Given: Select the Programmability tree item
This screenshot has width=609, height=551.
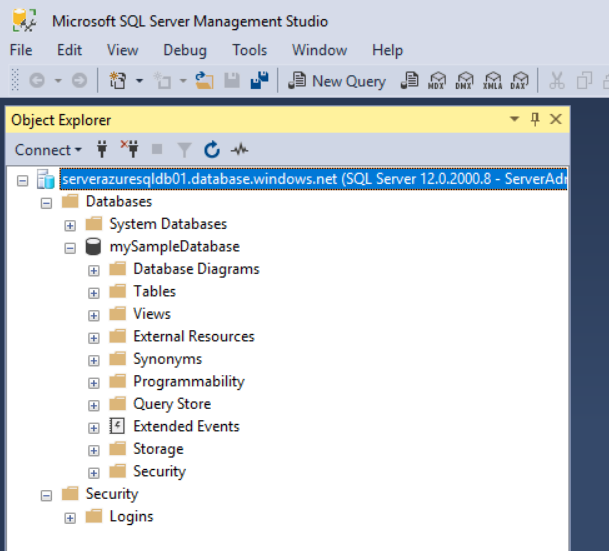Looking at the screenshot, I should point(189,381).
